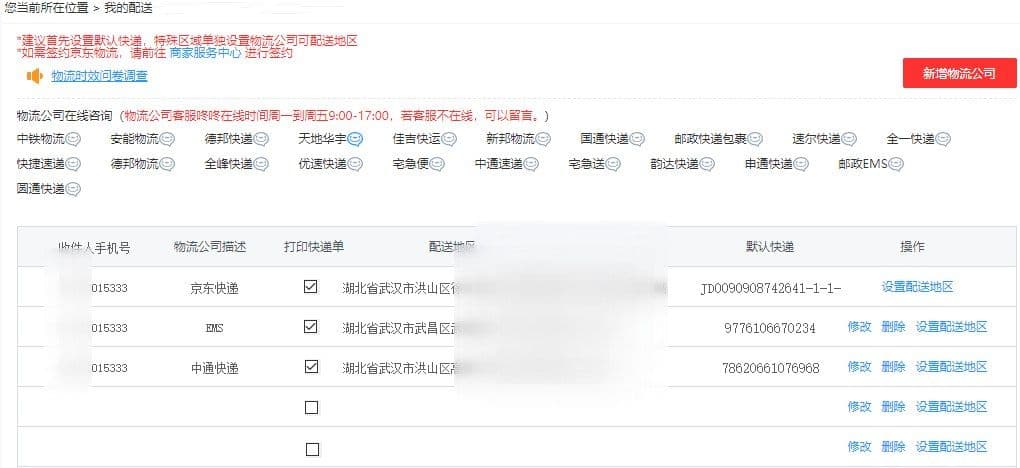Click 修改 in the EMS row
This screenshot has height=468, width=1020.
click(859, 327)
